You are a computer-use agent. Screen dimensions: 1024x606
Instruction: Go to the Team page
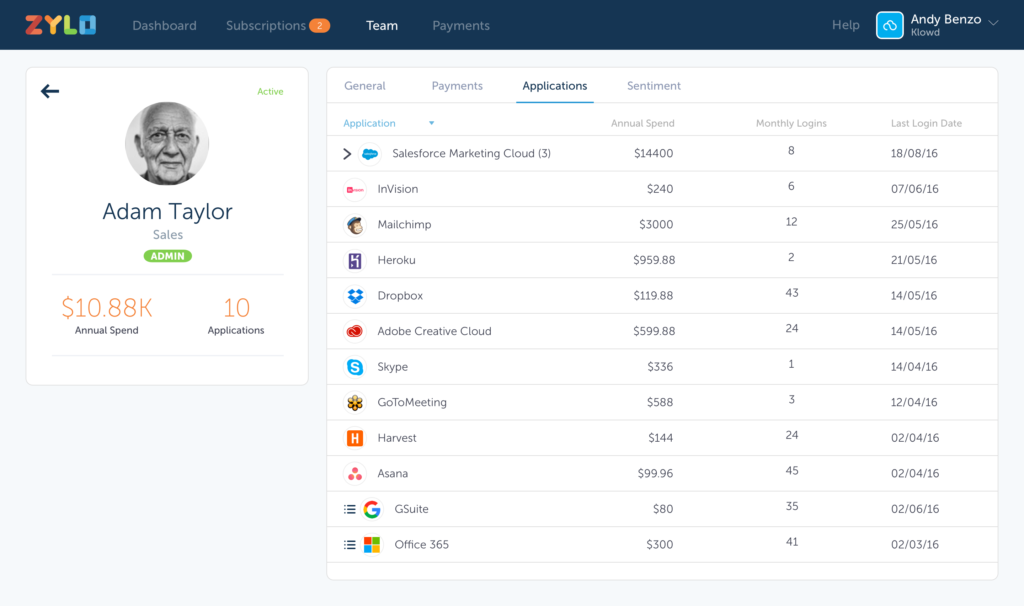(382, 25)
